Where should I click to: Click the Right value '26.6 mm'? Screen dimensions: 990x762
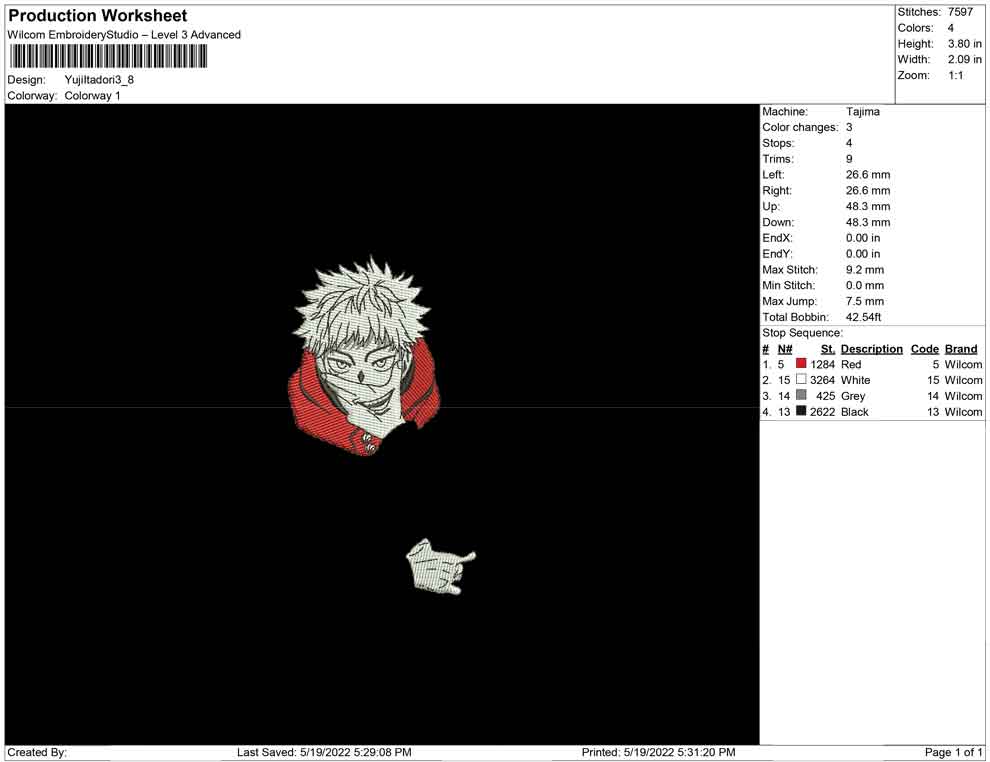pos(868,190)
